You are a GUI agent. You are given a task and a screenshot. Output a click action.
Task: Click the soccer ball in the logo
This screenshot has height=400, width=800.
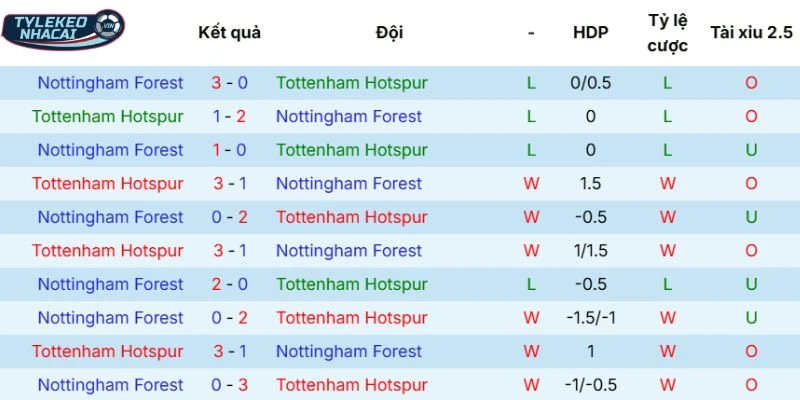tap(108, 22)
